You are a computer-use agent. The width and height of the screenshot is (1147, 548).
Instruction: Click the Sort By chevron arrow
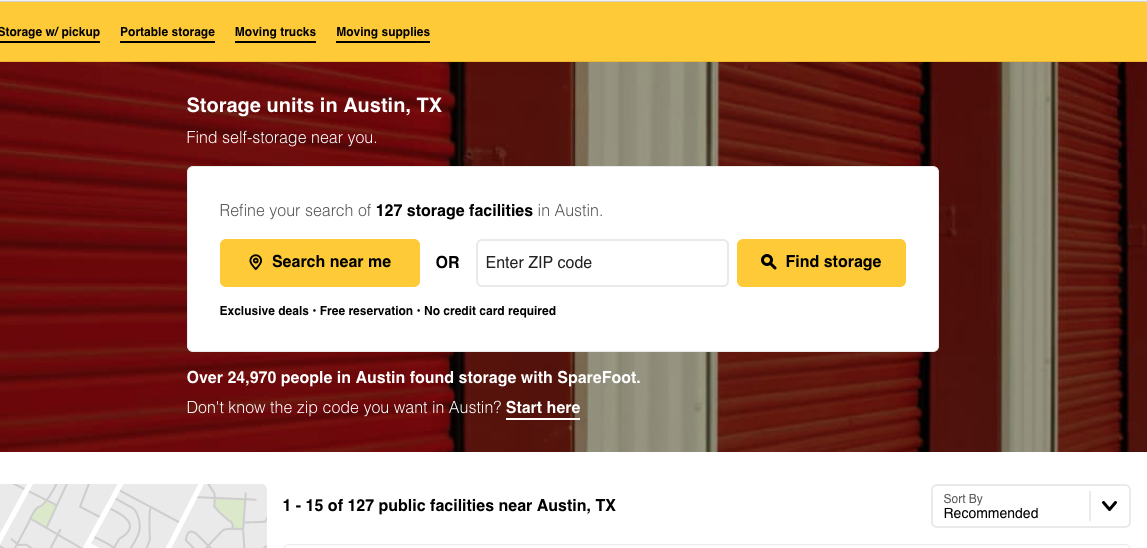tap(1109, 506)
